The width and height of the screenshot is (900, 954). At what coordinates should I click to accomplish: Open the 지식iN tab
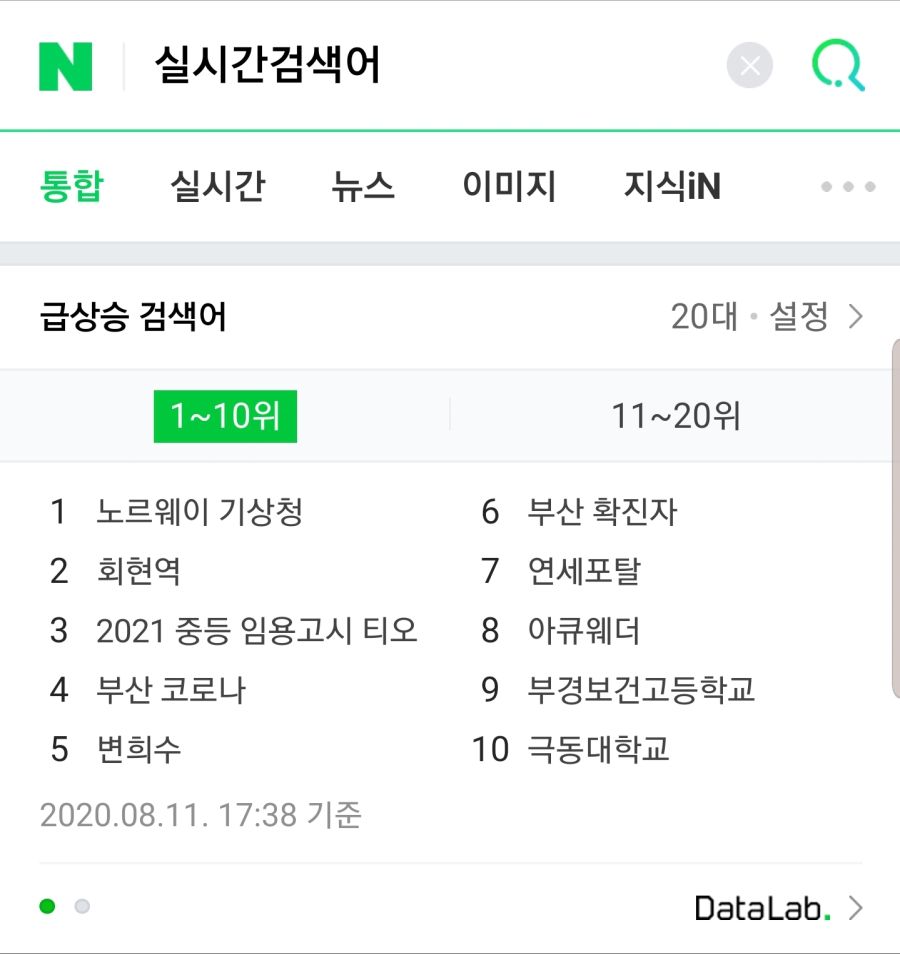[672, 186]
